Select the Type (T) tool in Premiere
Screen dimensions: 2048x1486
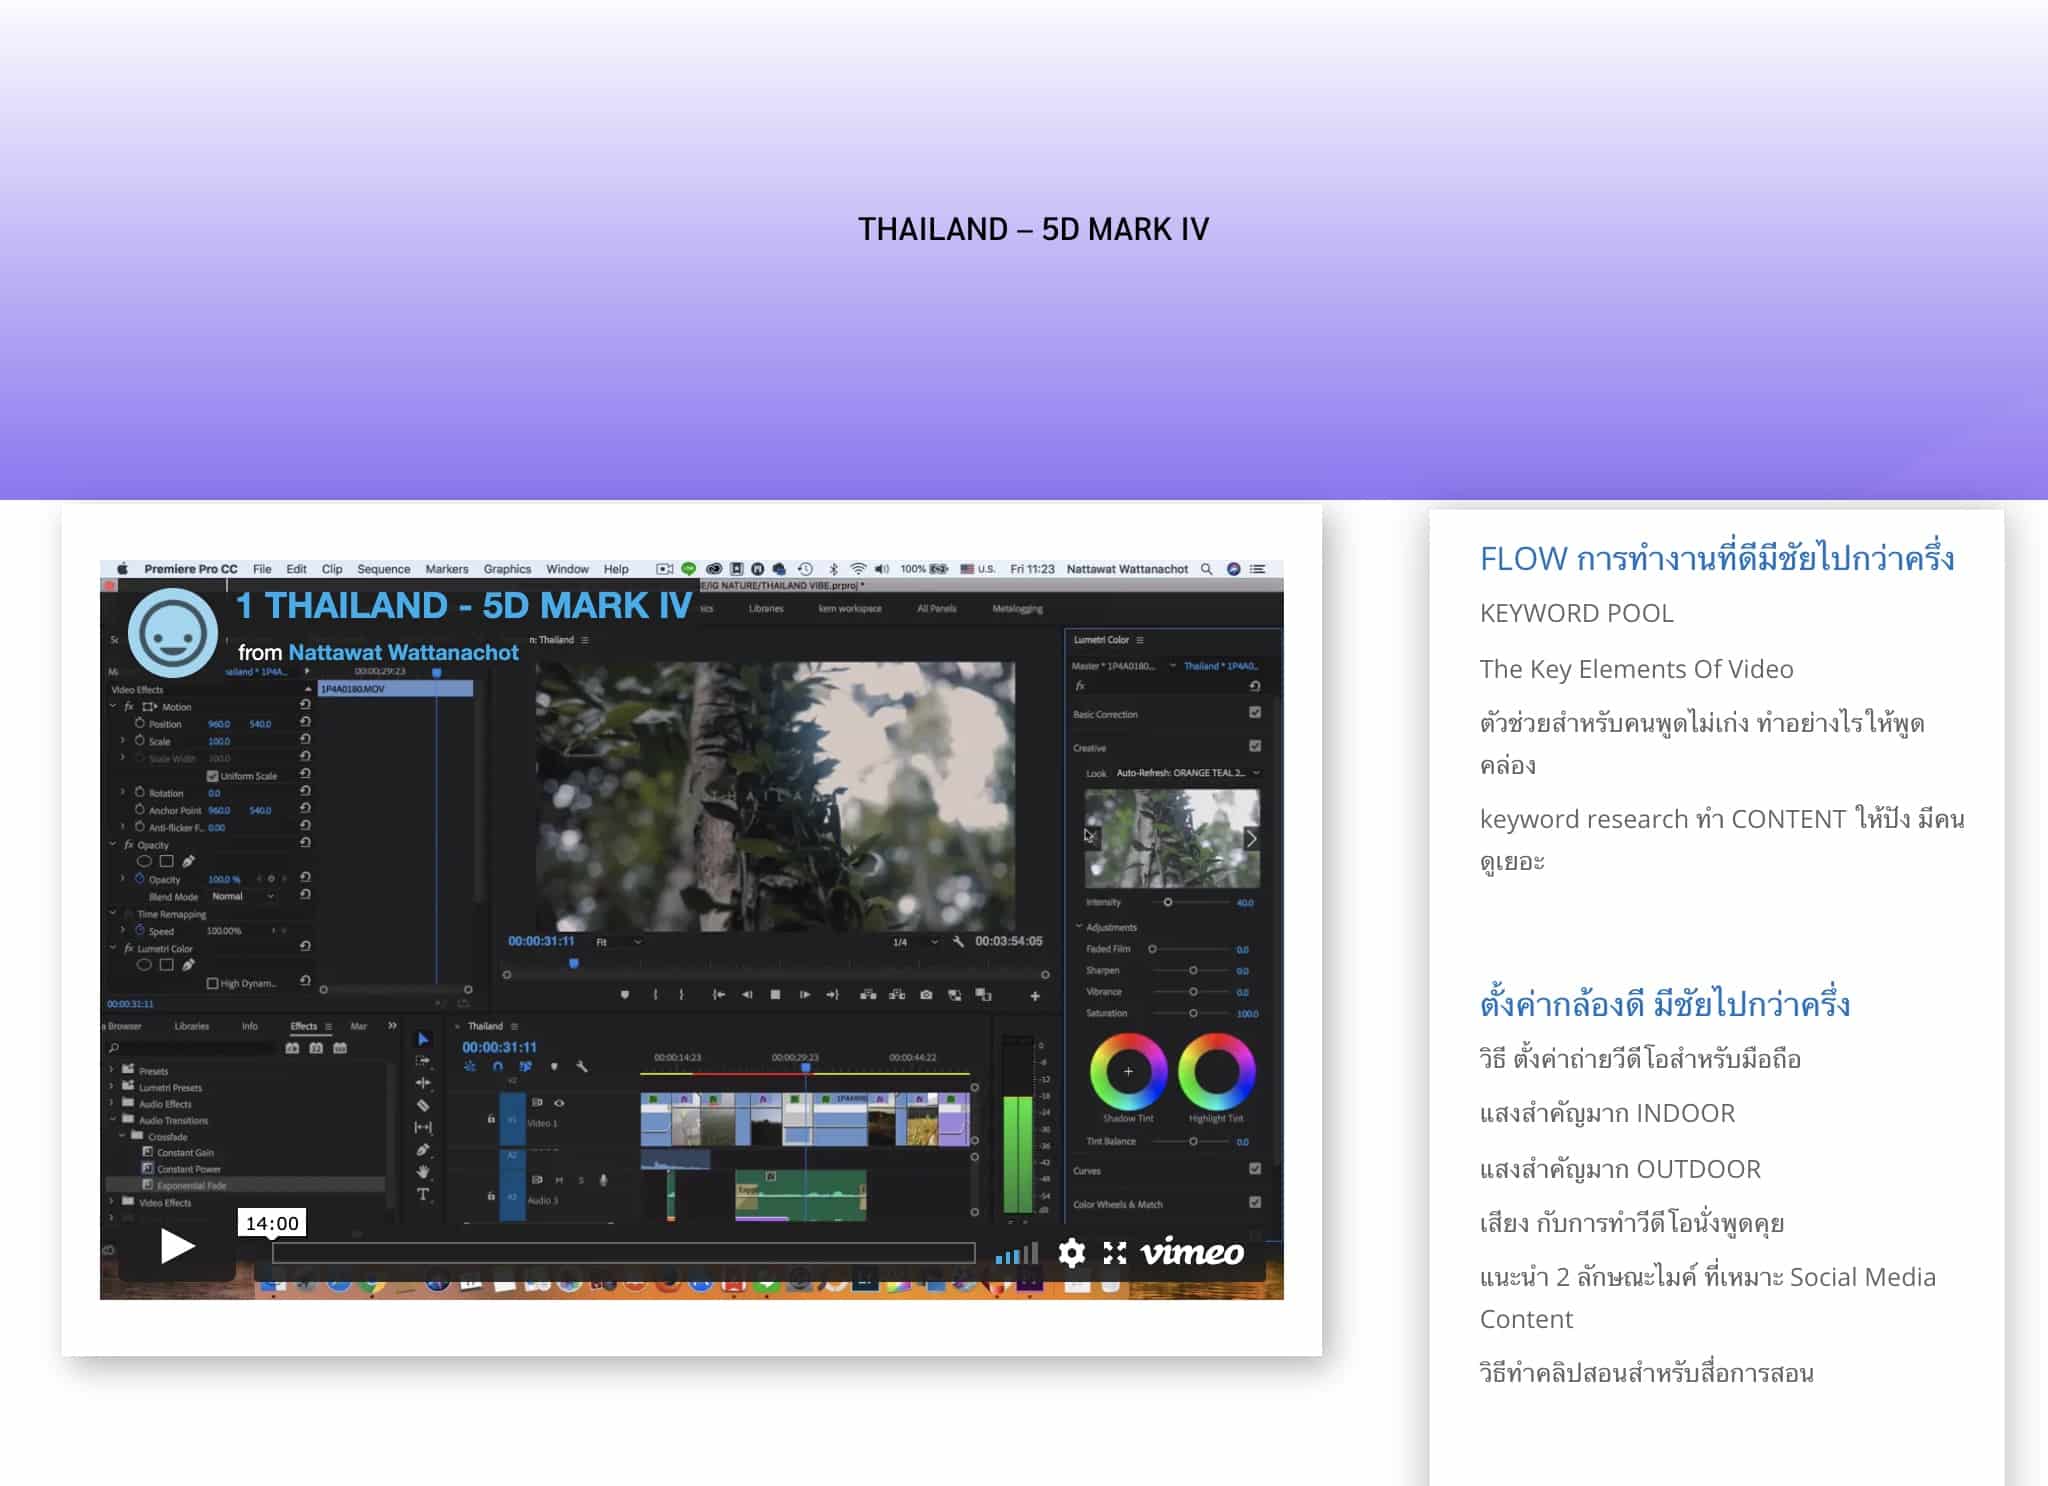click(423, 1194)
